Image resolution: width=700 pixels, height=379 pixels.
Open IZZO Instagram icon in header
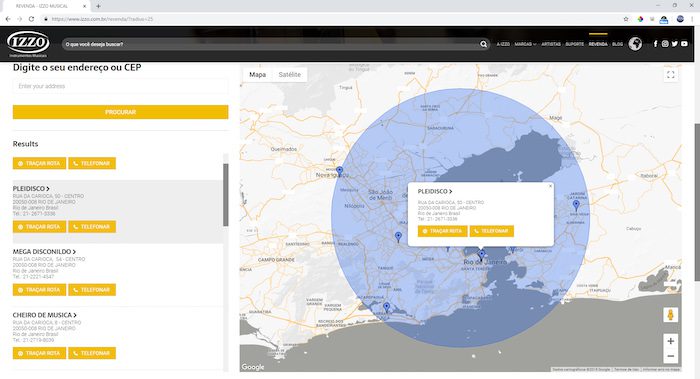tap(665, 44)
